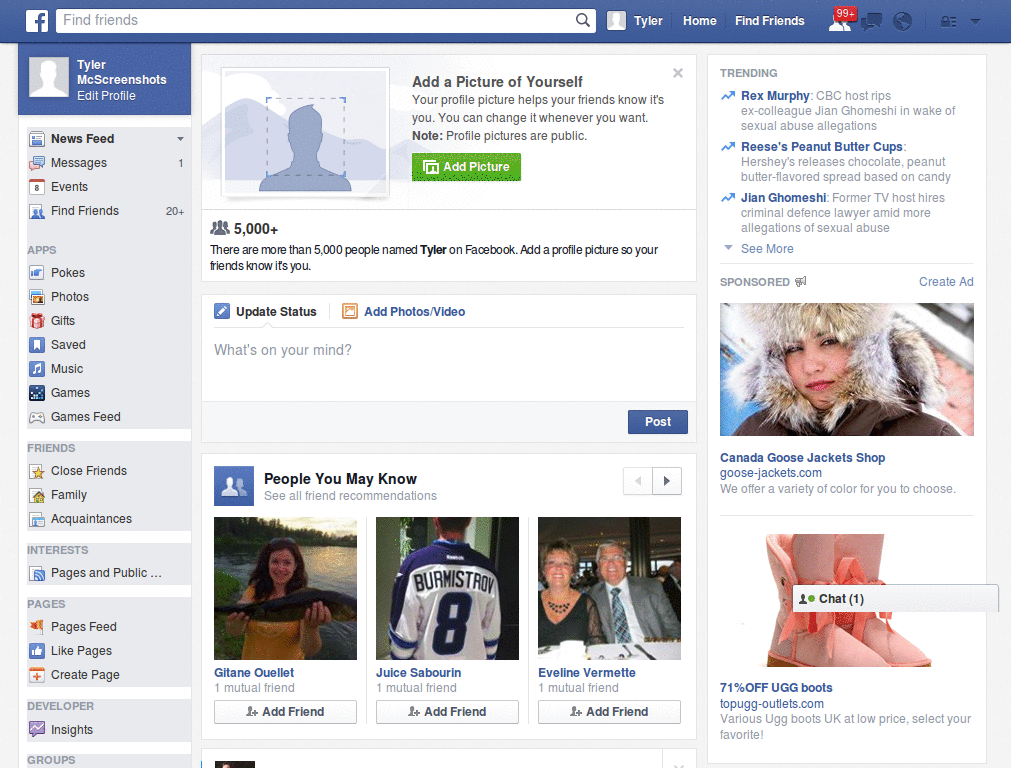The image size is (1024, 768).
Task: Open friend requests icon with 99+ badge
Action: click(842, 20)
